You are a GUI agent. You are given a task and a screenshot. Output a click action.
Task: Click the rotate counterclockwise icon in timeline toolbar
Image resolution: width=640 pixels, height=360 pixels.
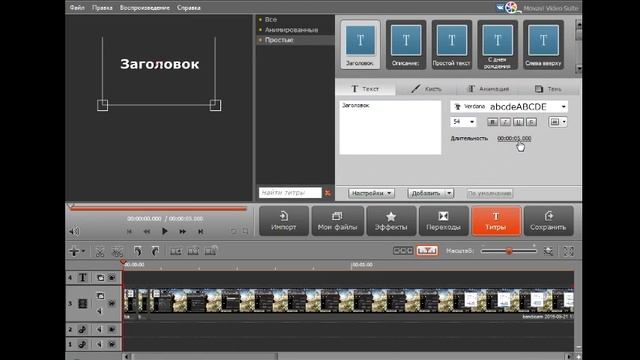point(138,251)
